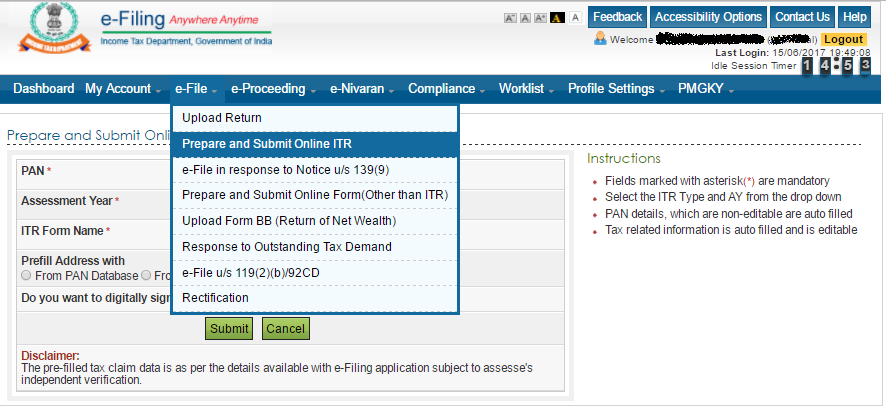Image resolution: width=886 pixels, height=411 pixels.
Task: Switch to the black high-contrast theme
Action: [559, 18]
